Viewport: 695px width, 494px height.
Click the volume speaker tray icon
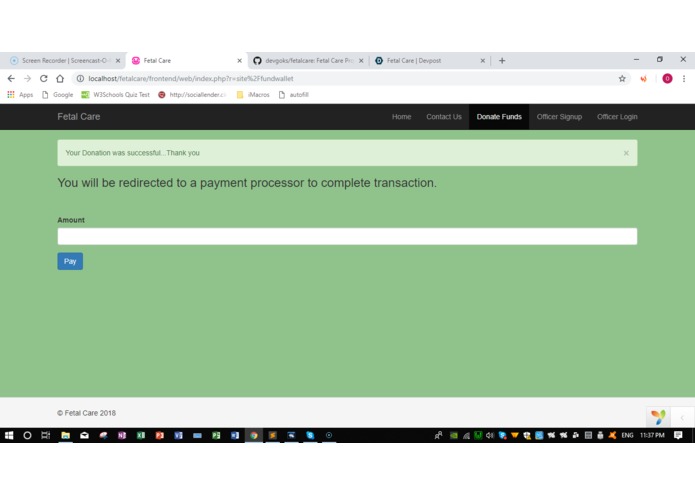coord(490,435)
